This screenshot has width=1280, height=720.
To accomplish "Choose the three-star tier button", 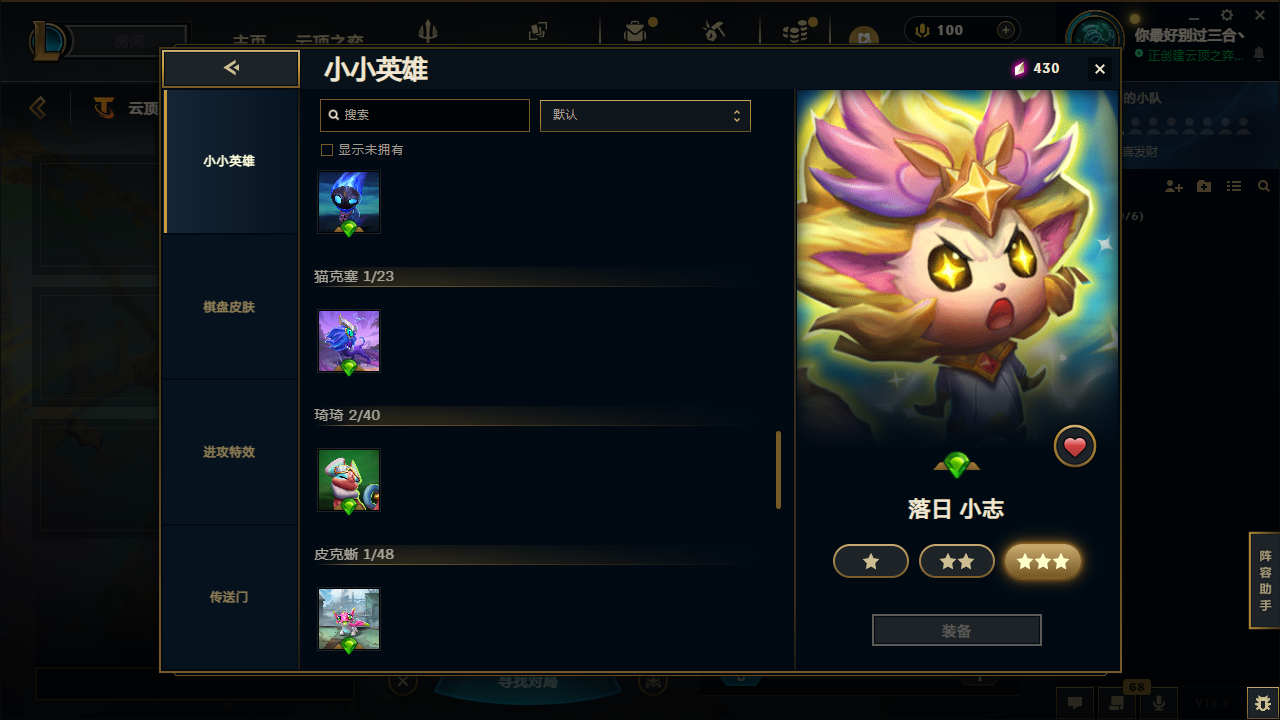I will 1043,562.
